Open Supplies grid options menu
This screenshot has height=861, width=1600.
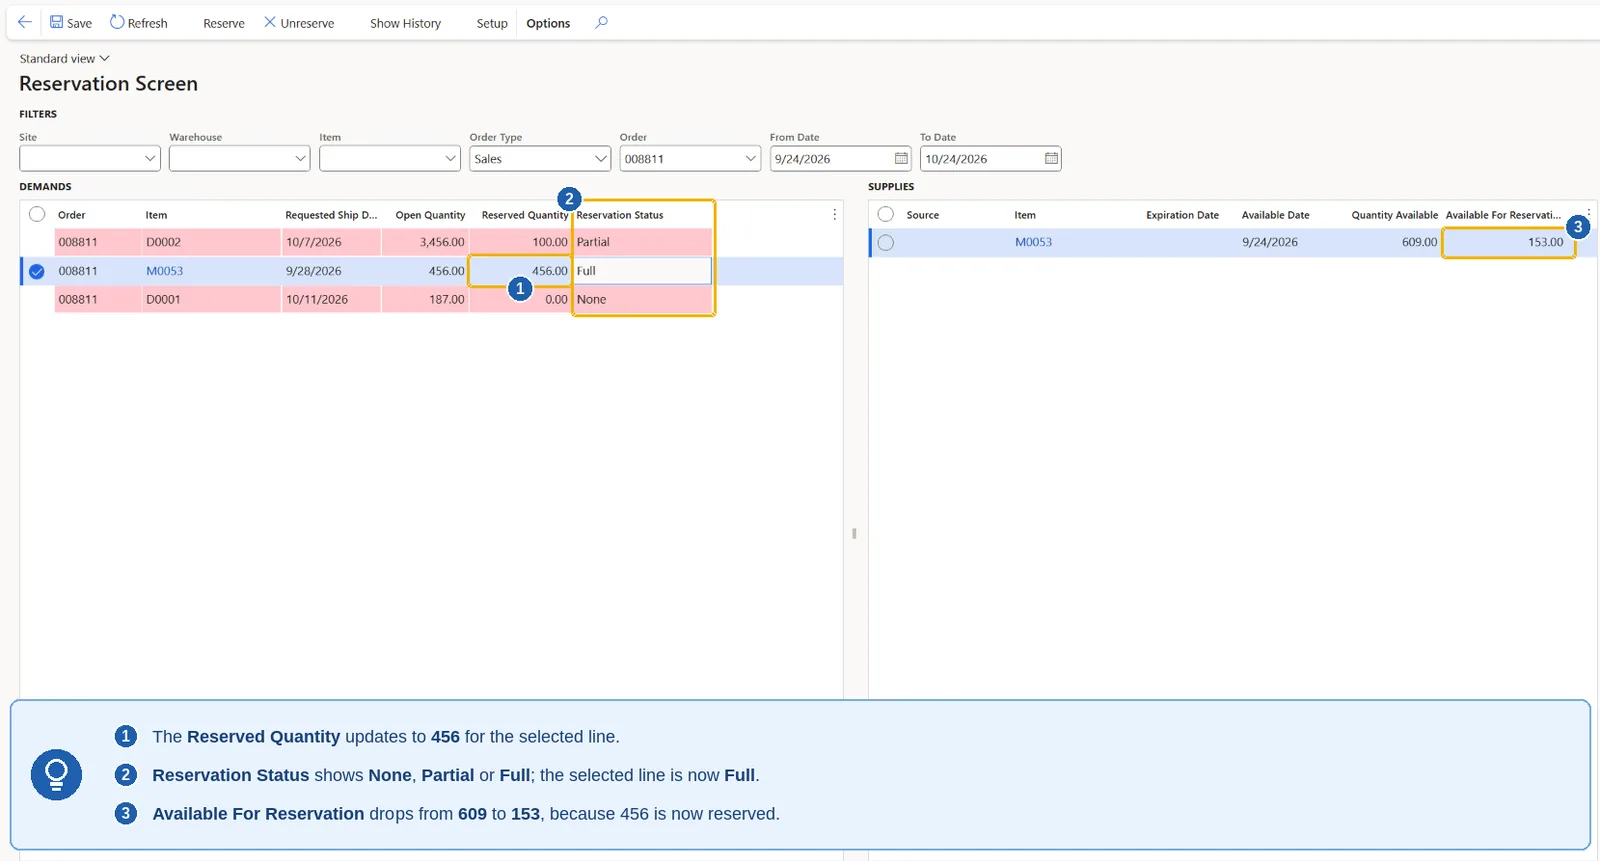click(x=1588, y=212)
